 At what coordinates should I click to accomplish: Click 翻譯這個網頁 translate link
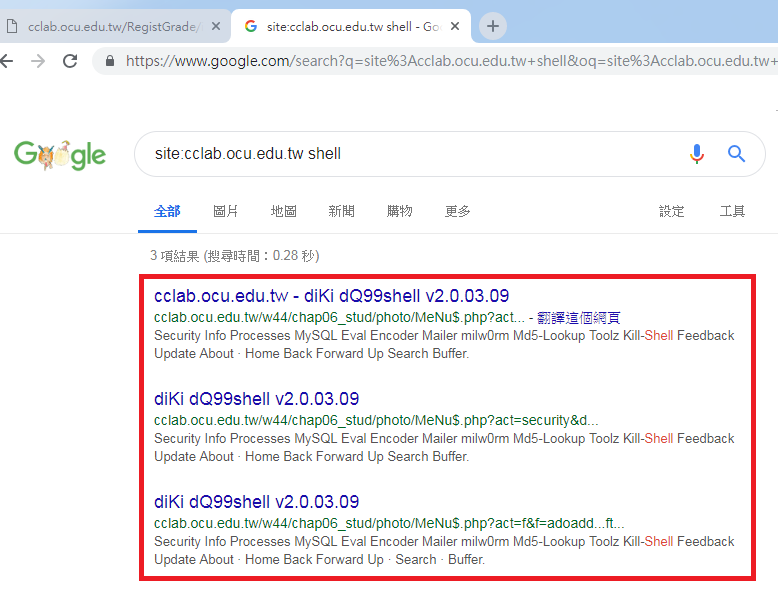click(579, 318)
